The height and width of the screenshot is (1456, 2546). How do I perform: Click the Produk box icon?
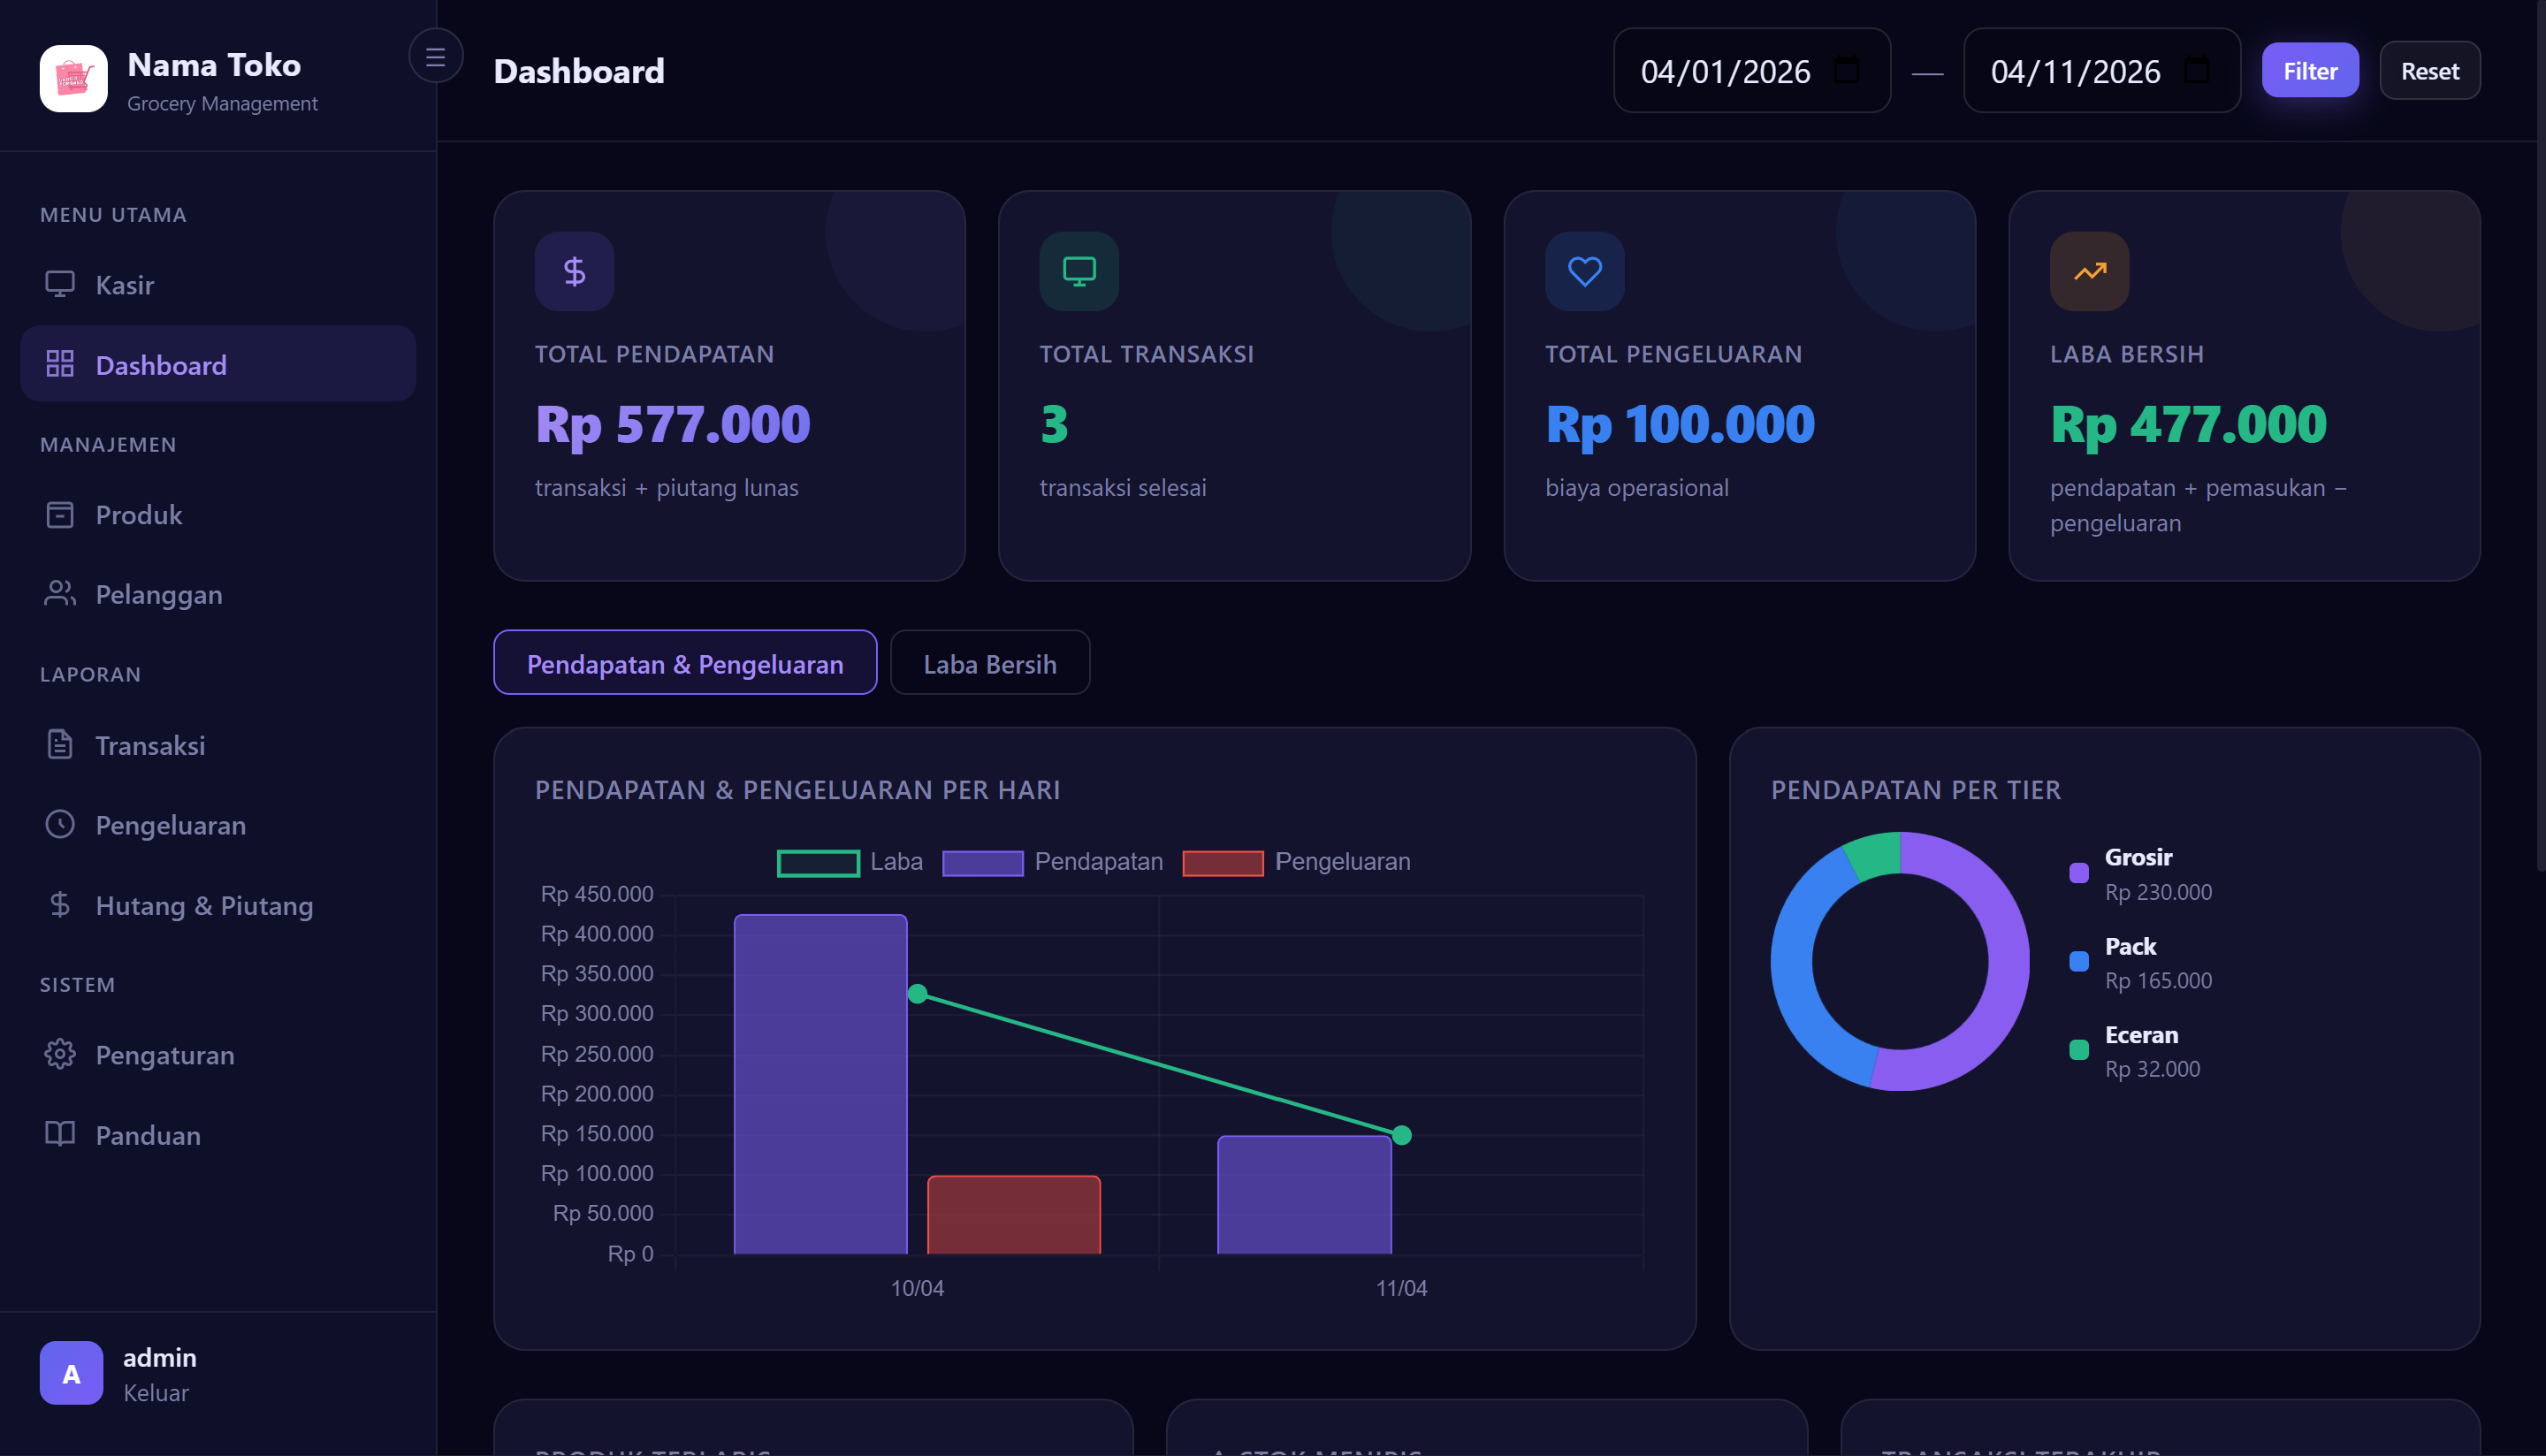(60, 515)
